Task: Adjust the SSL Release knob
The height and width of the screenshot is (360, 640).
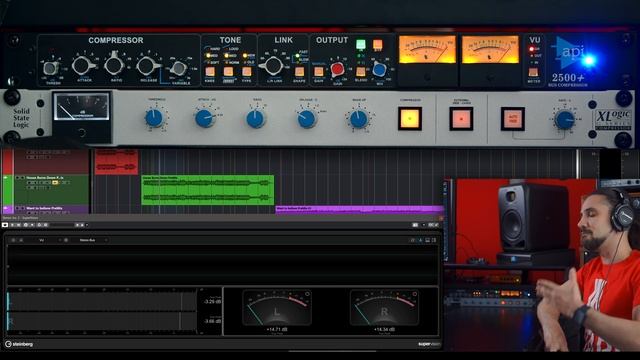Action: click(307, 119)
